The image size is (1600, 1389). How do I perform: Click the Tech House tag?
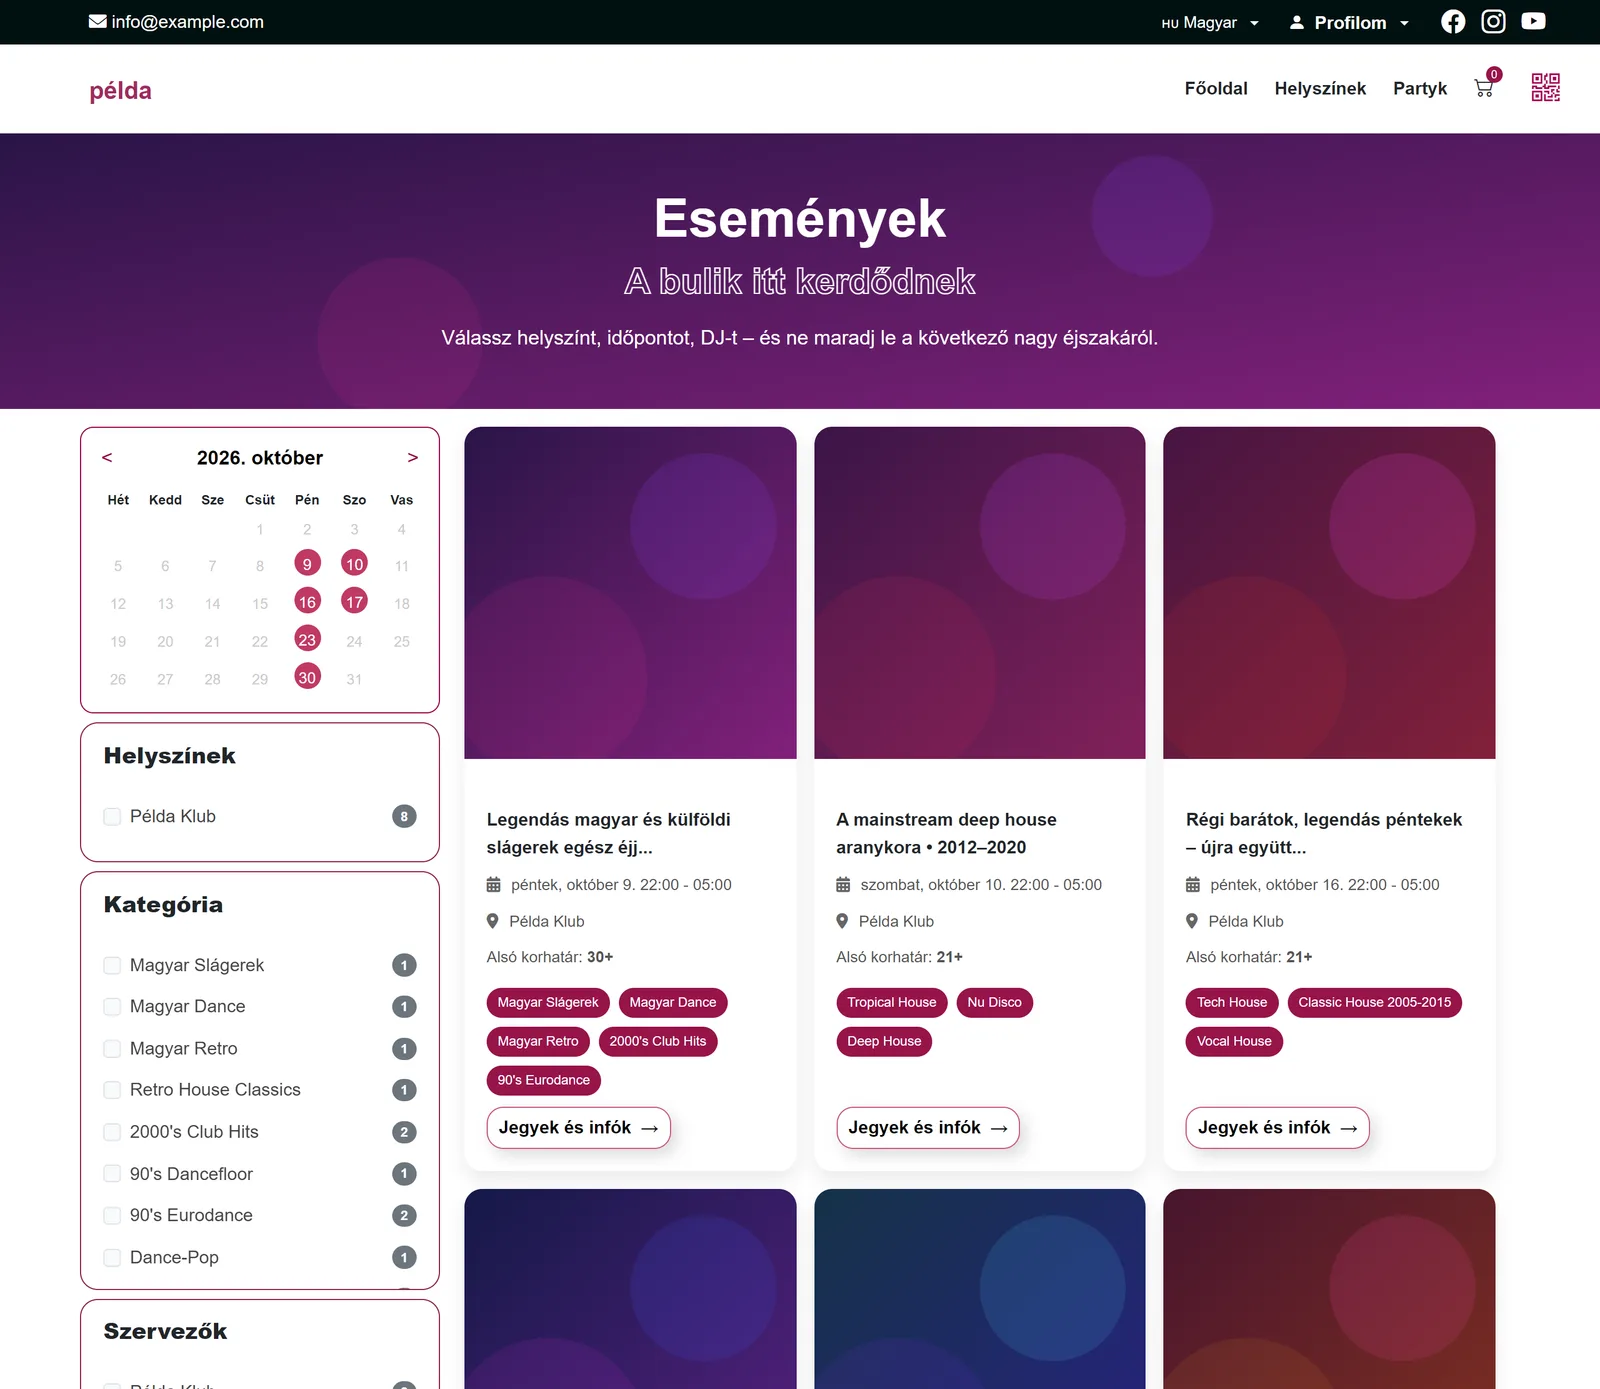[1232, 1002]
